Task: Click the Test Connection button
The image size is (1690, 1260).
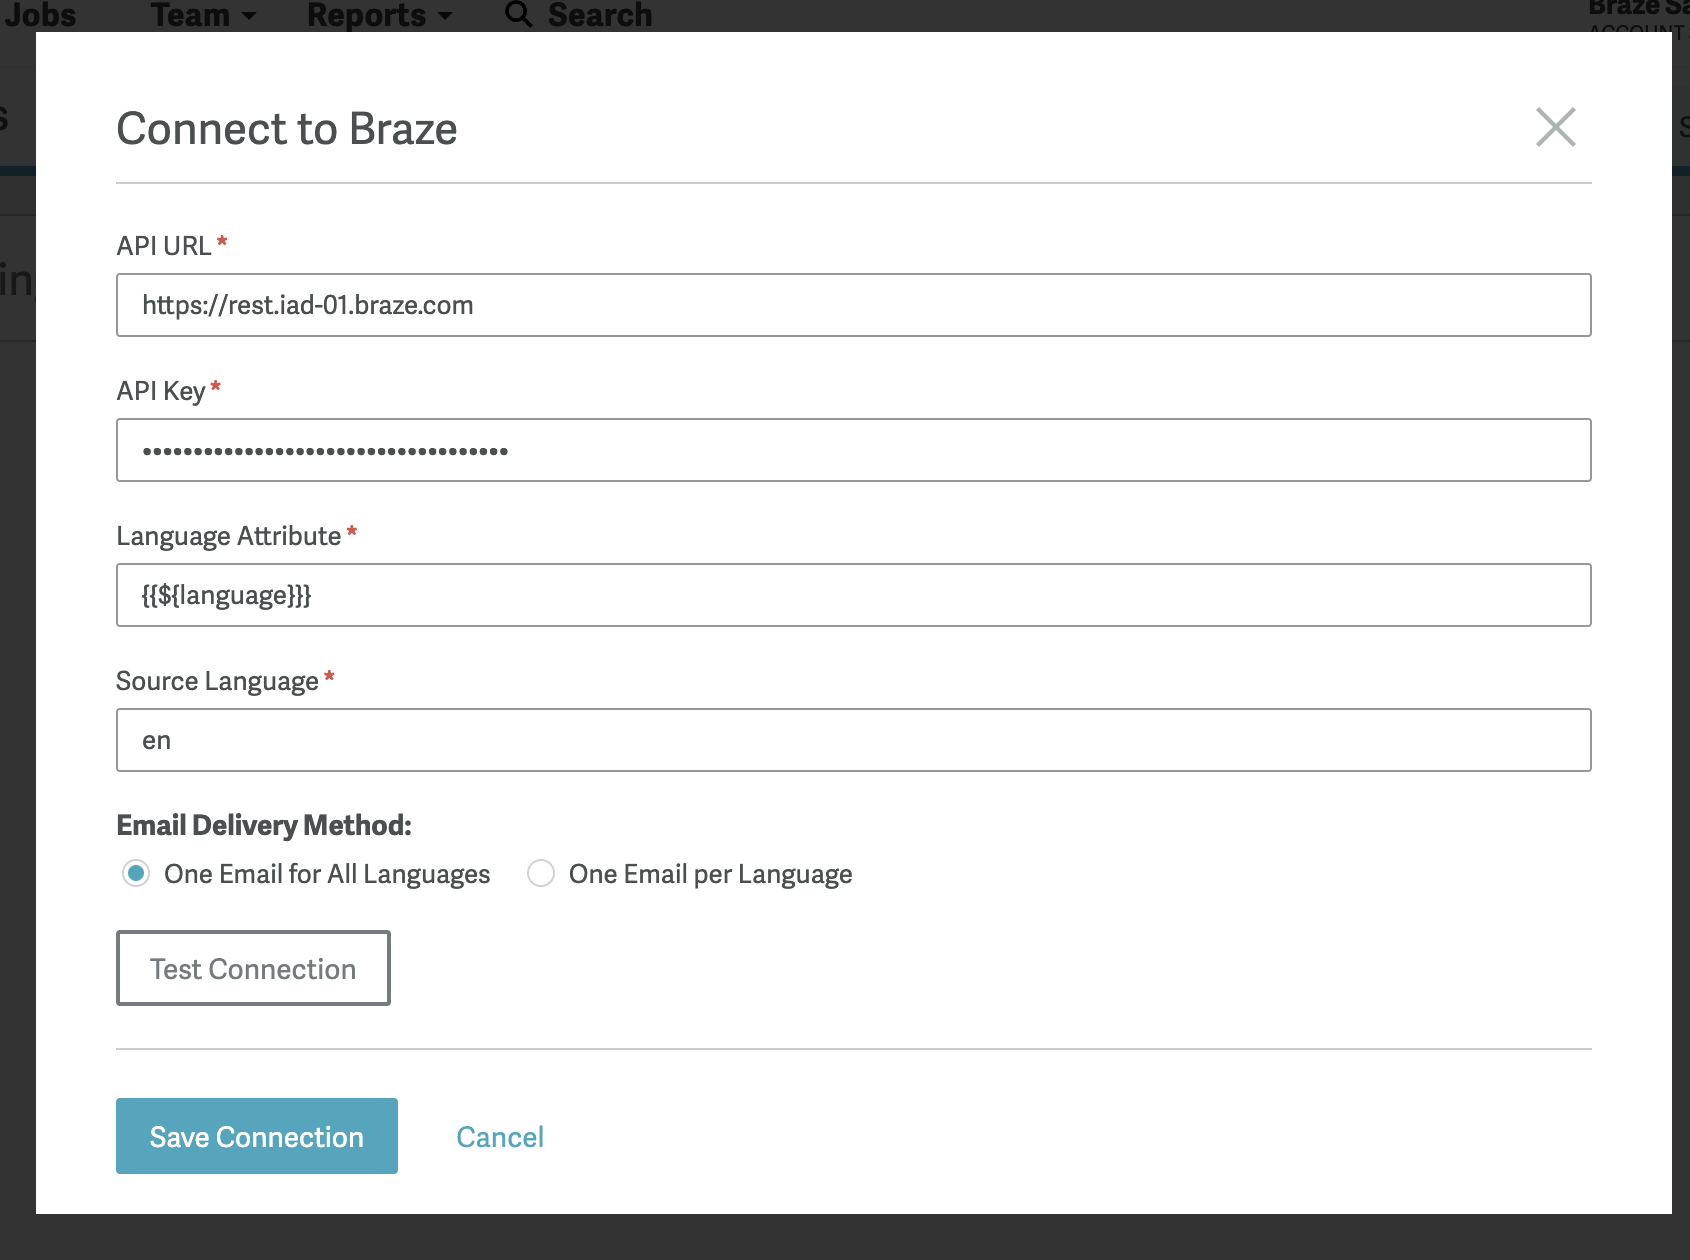Action: pyautogui.click(x=252, y=968)
